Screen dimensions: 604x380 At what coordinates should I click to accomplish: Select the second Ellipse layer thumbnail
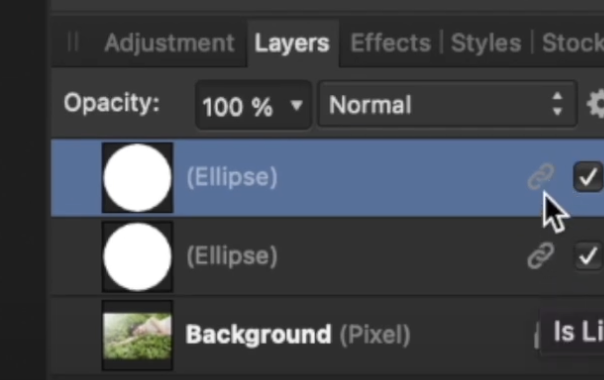click(x=138, y=257)
